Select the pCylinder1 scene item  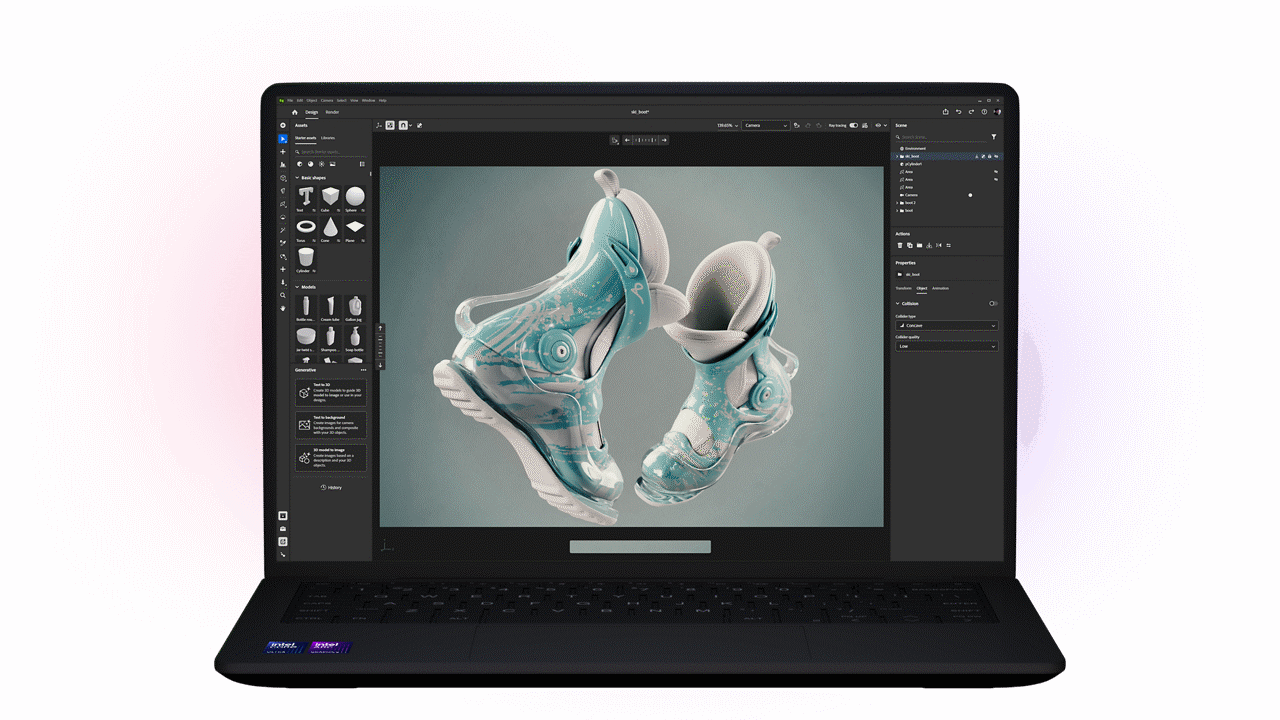(x=912, y=164)
